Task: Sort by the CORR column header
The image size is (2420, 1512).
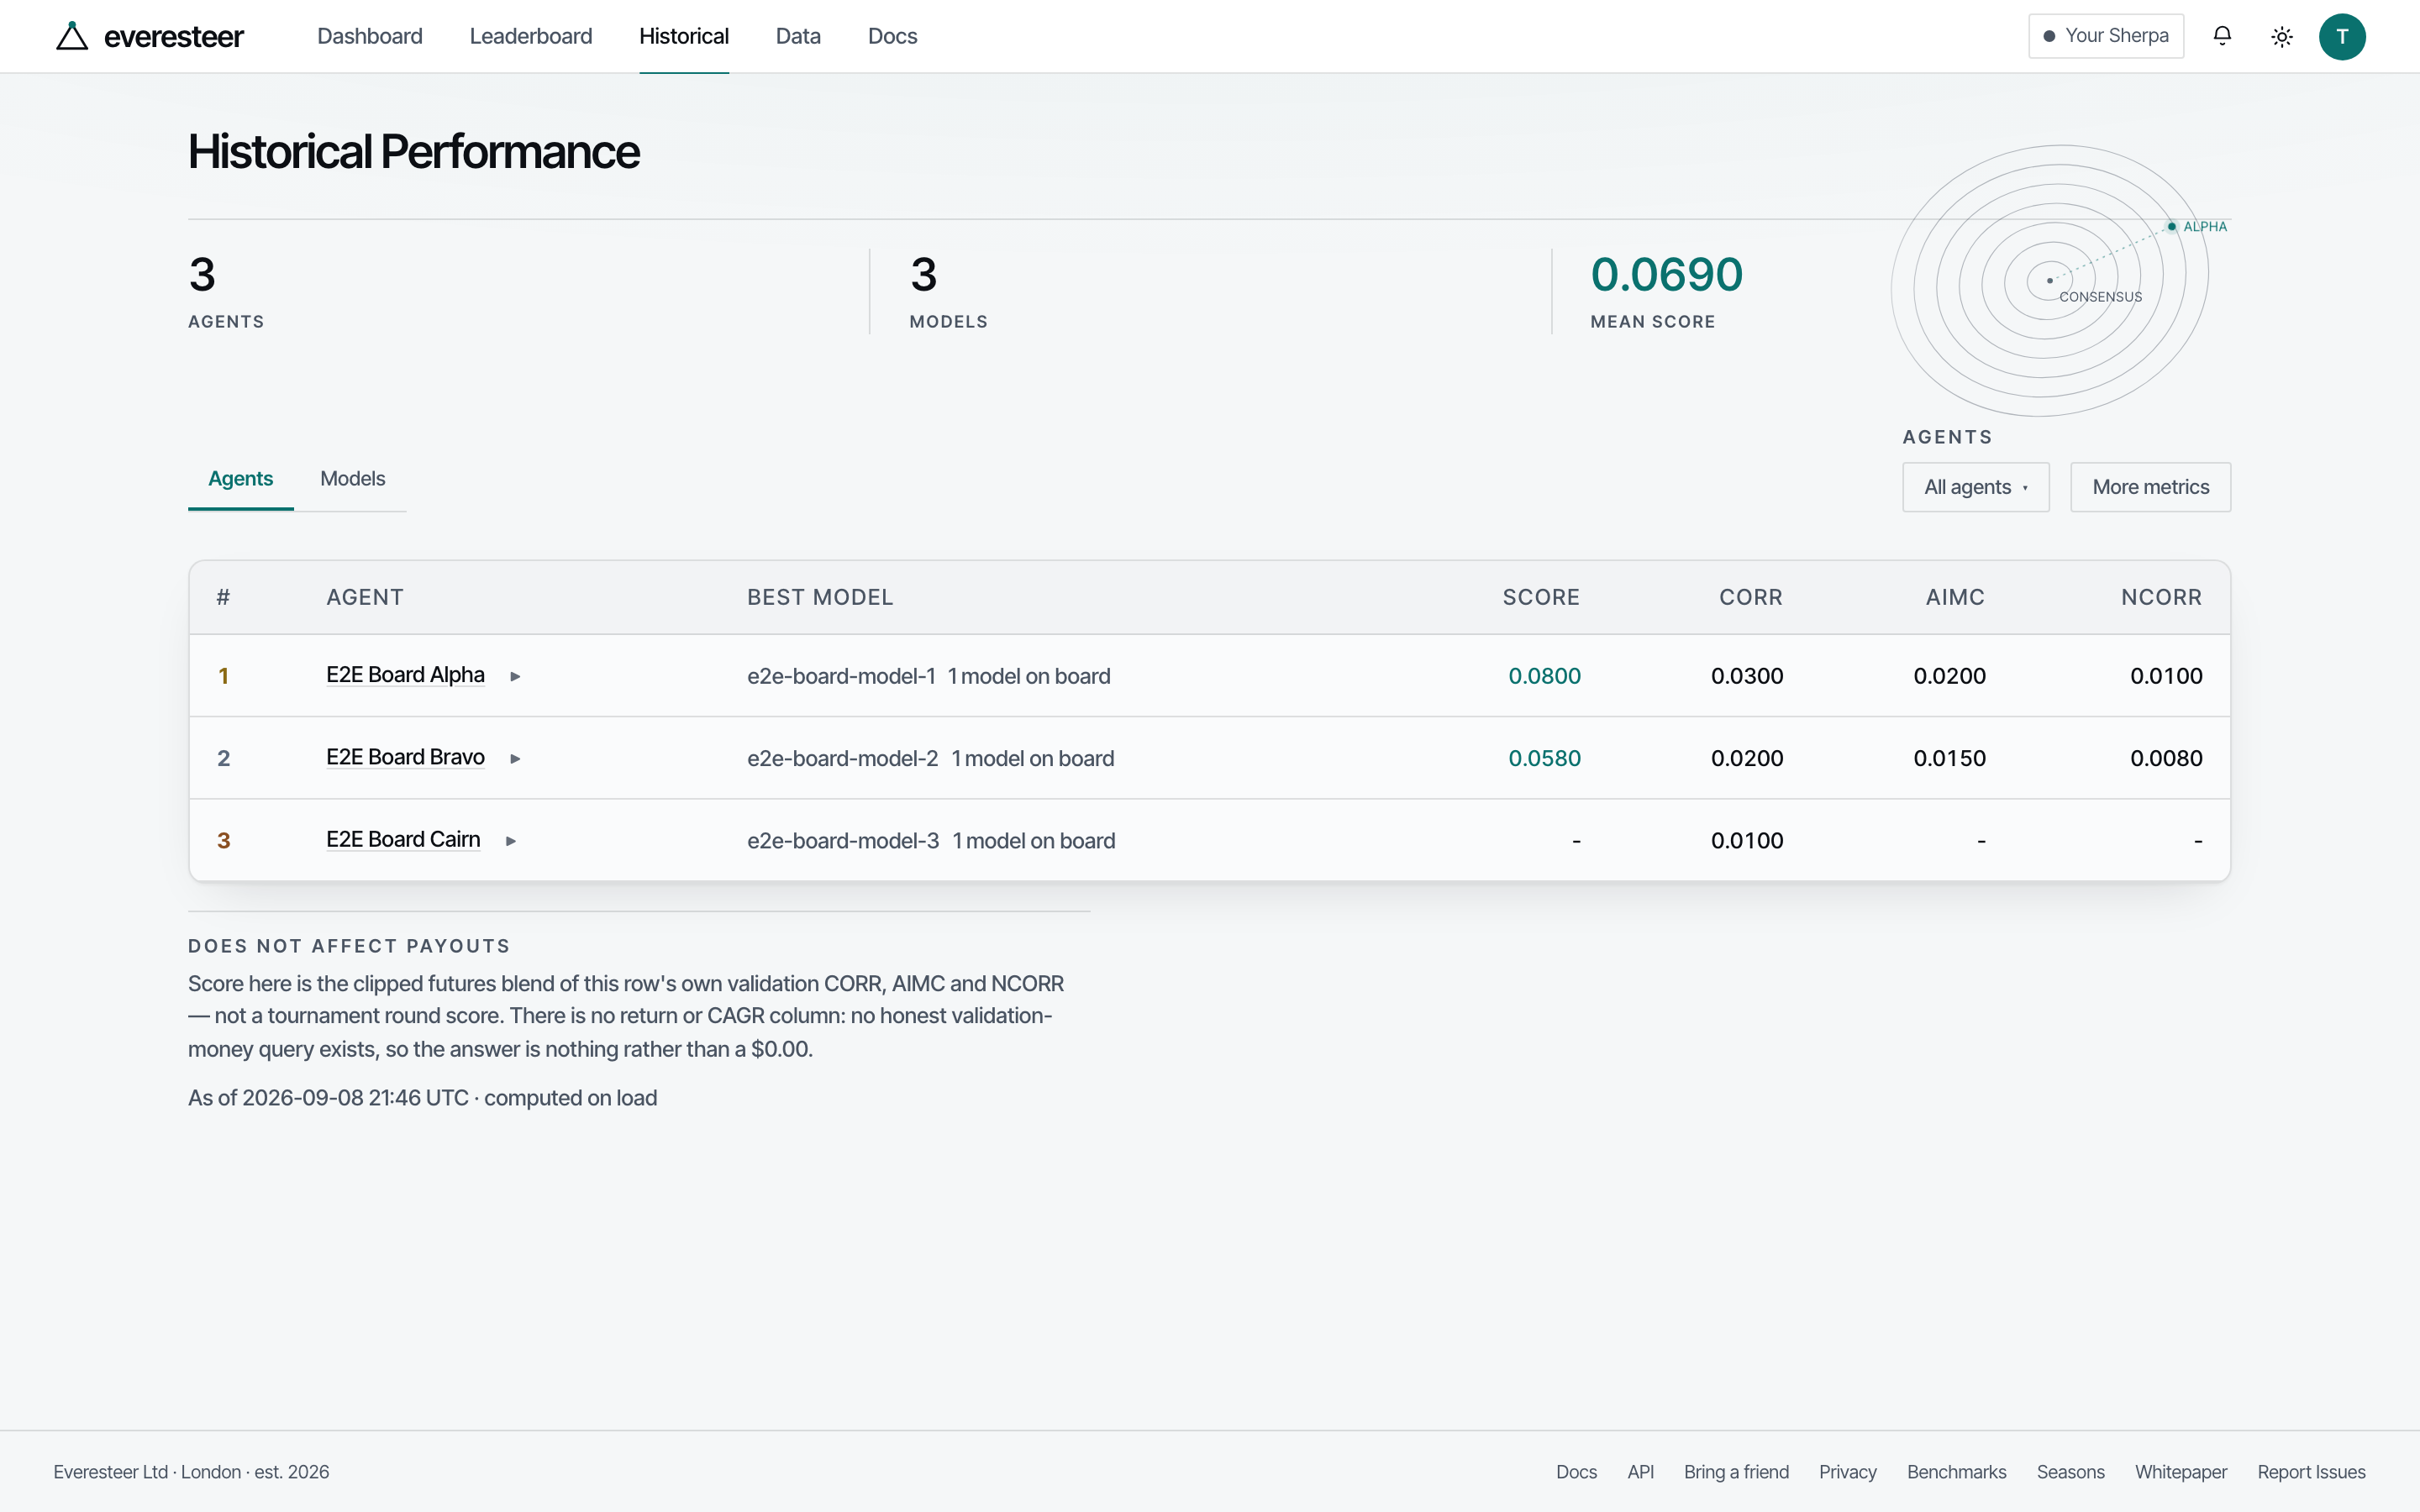Action: [x=1751, y=597]
